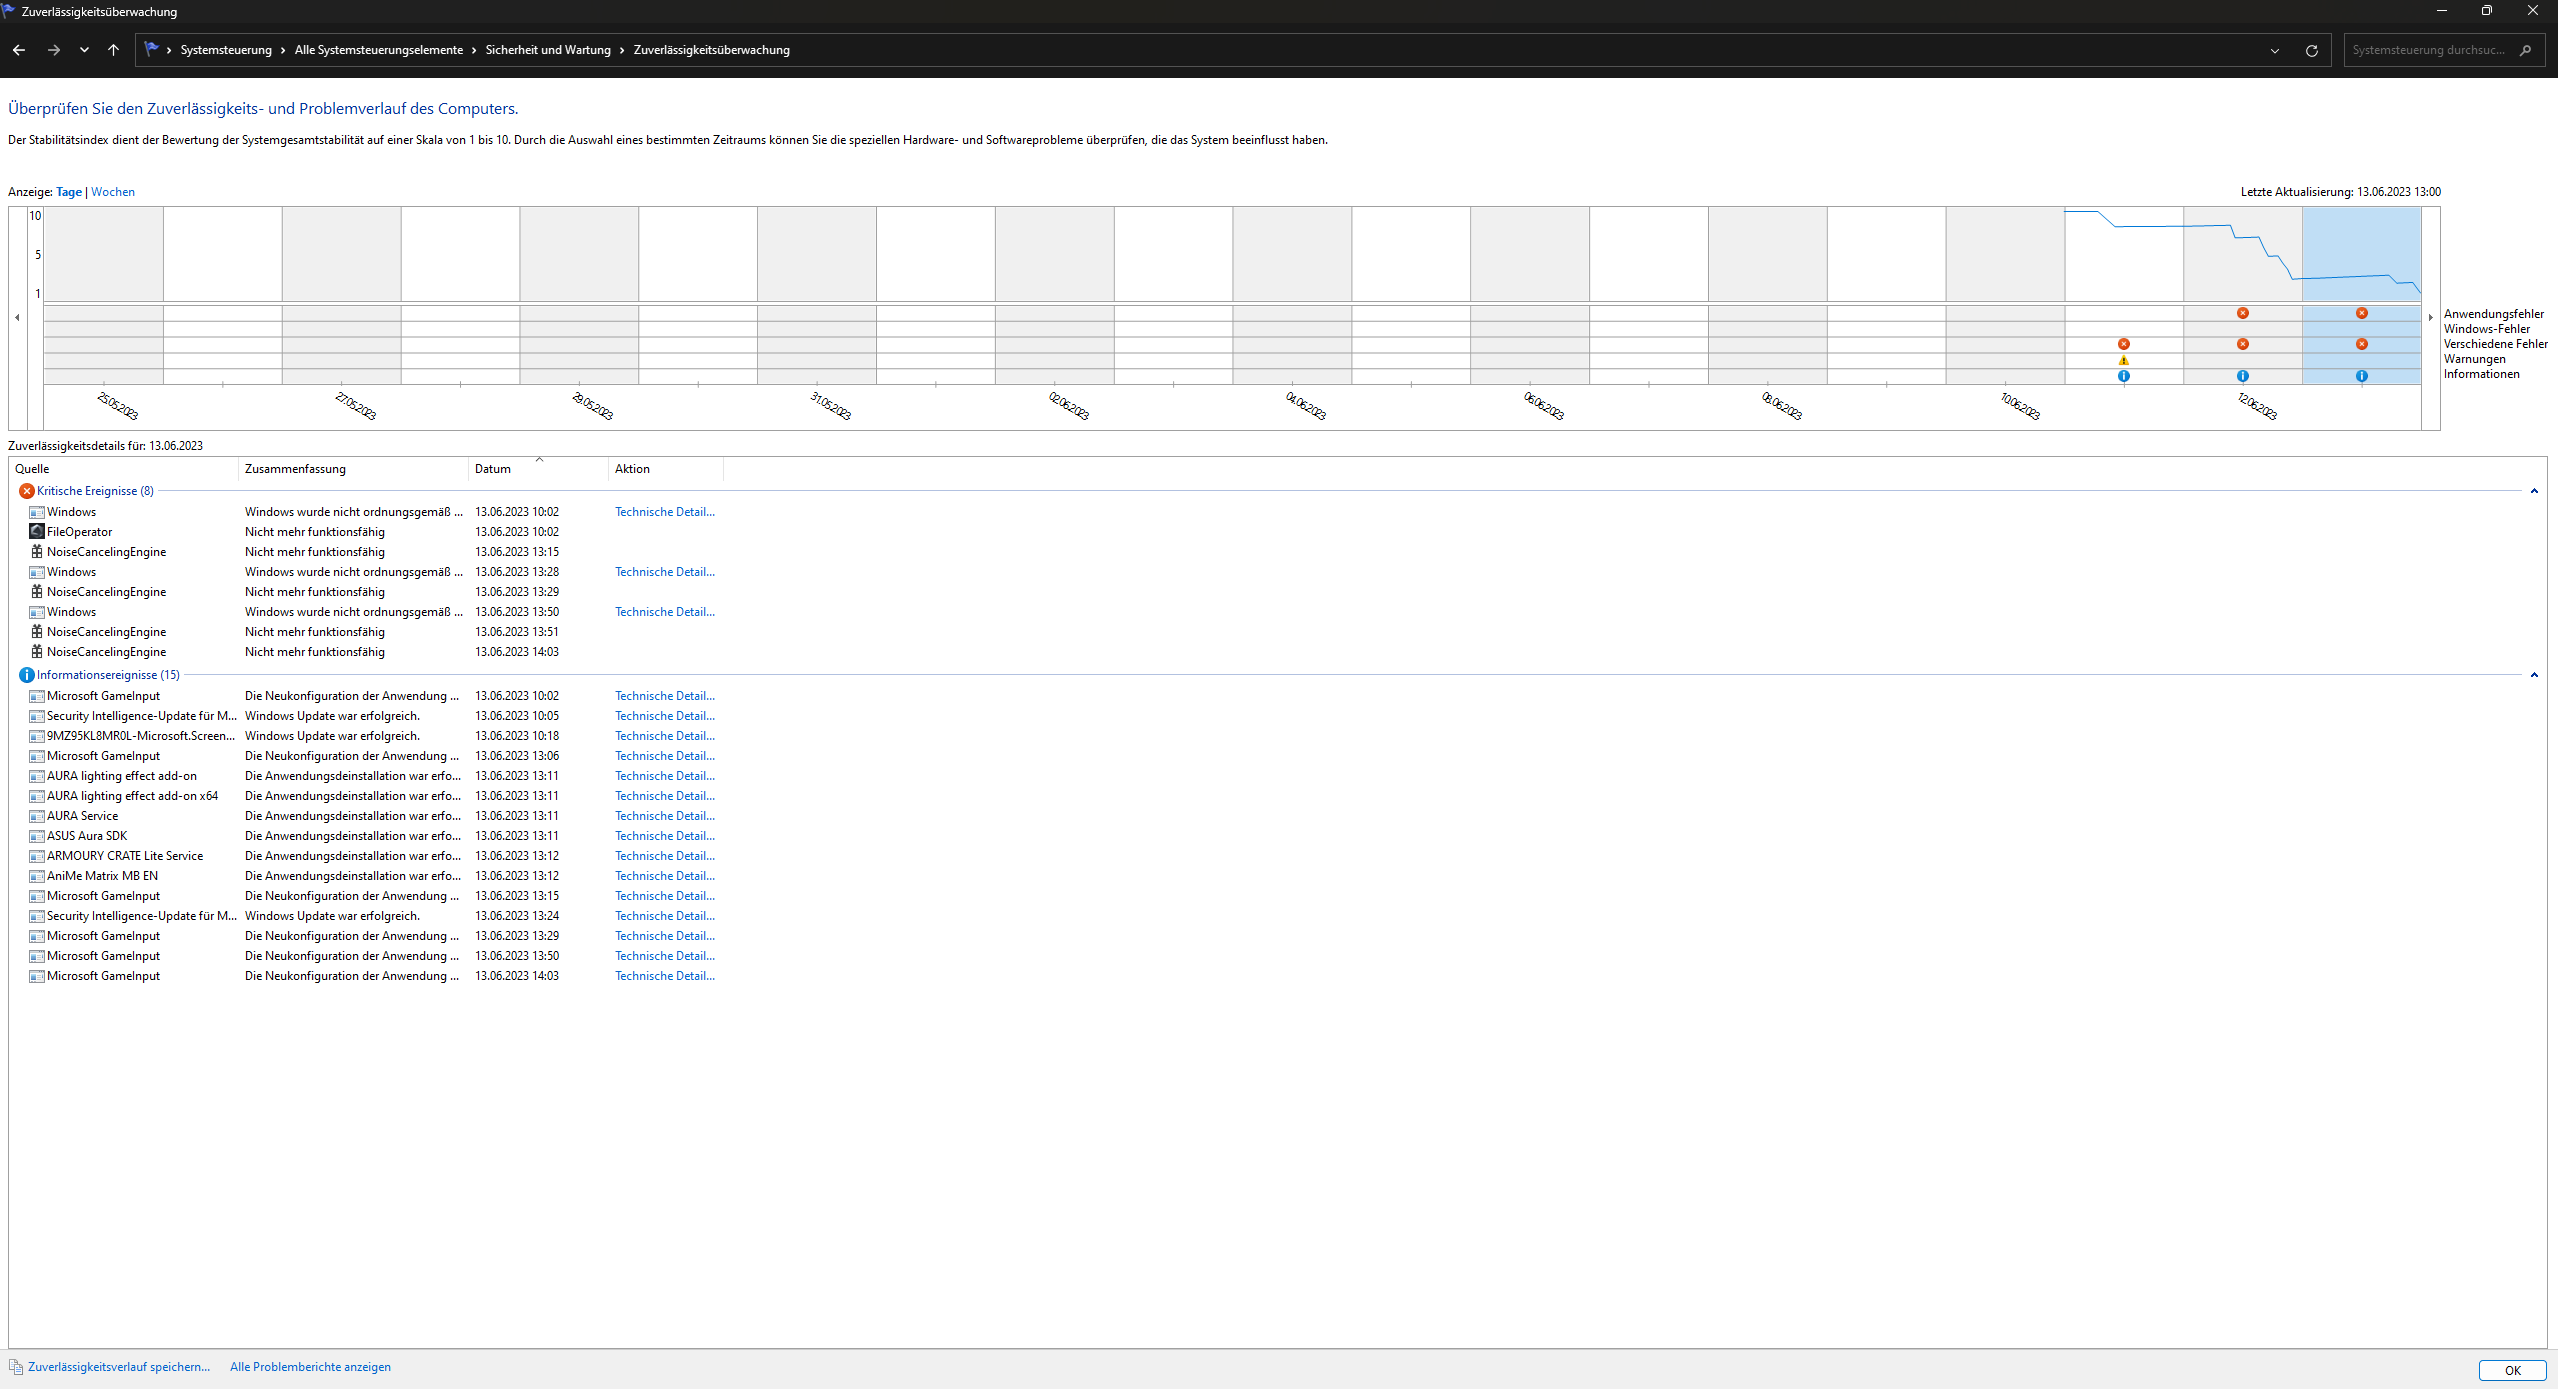Click the up-one-level arrow
The image size is (2558, 1389).
[x=114, y=50]
